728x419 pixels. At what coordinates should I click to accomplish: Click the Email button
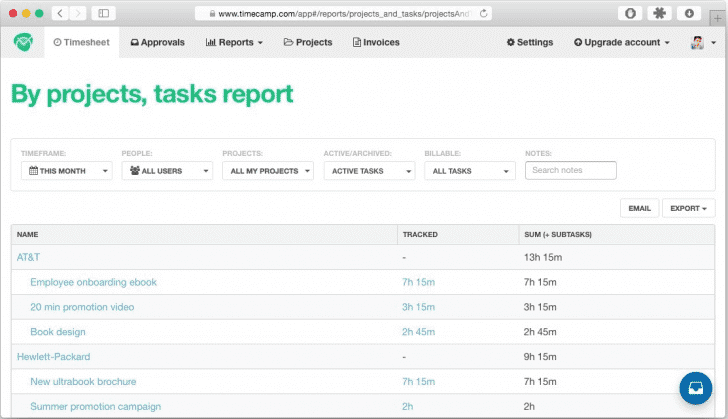tap(638, 208)
